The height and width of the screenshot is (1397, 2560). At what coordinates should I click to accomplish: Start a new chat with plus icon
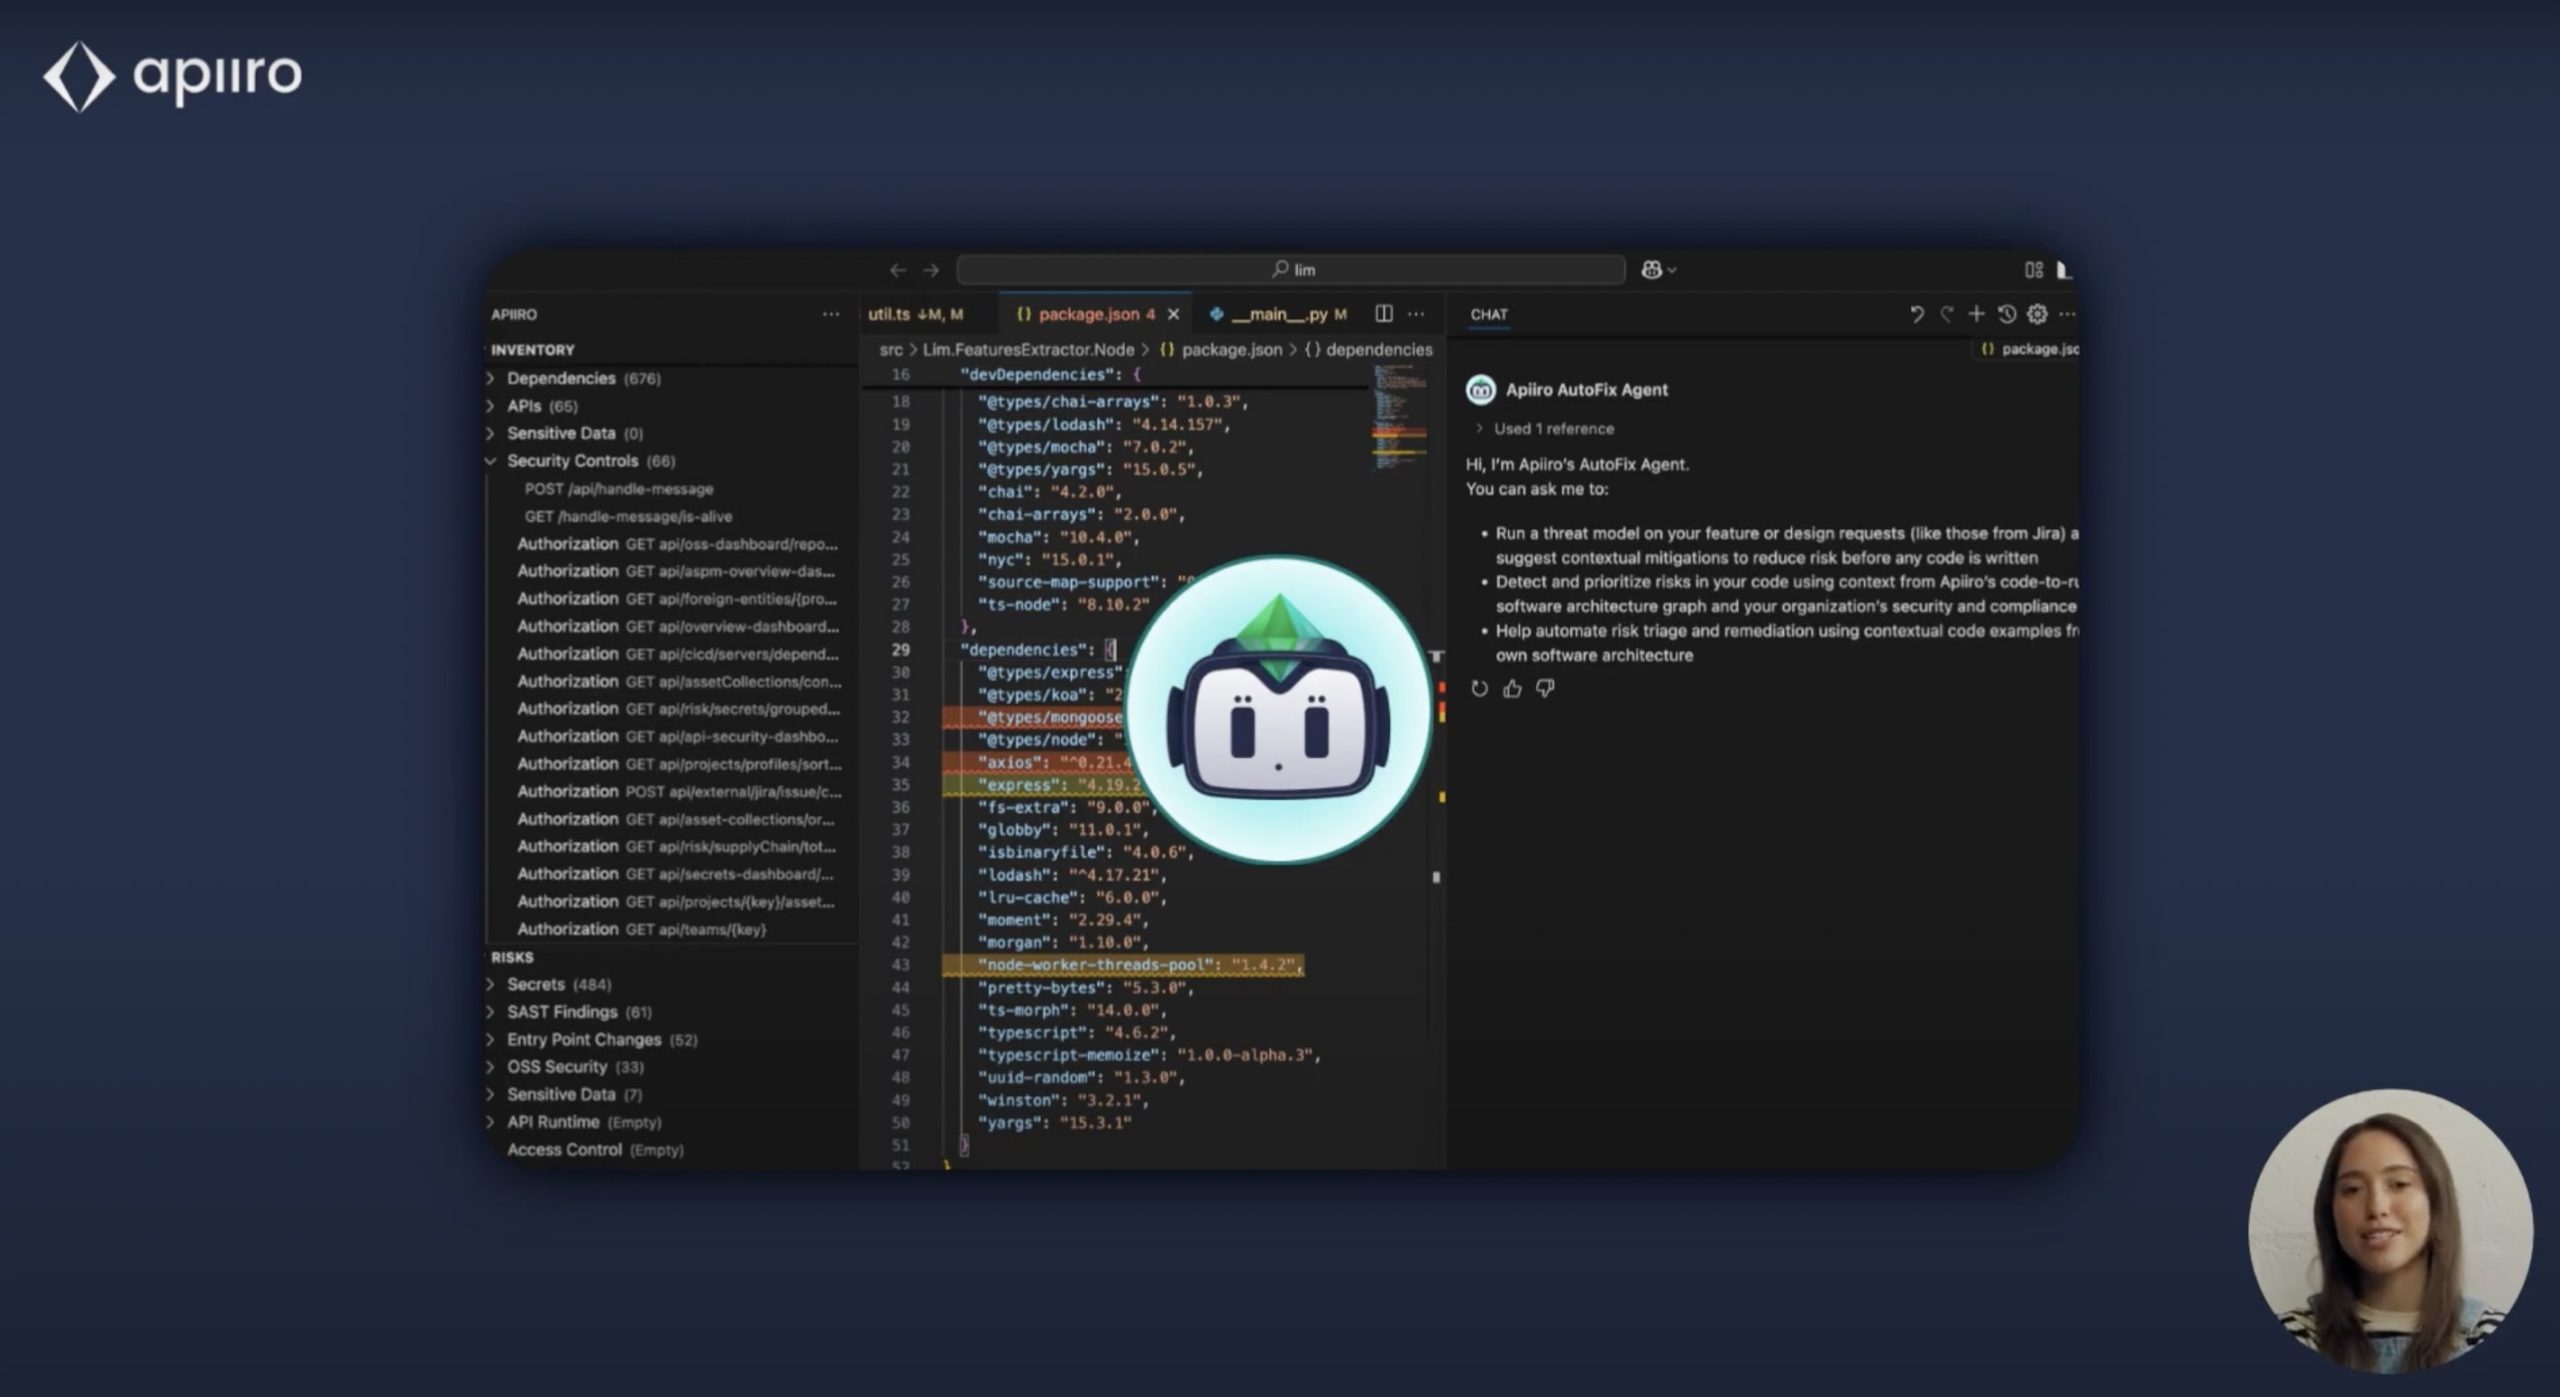1976,314
